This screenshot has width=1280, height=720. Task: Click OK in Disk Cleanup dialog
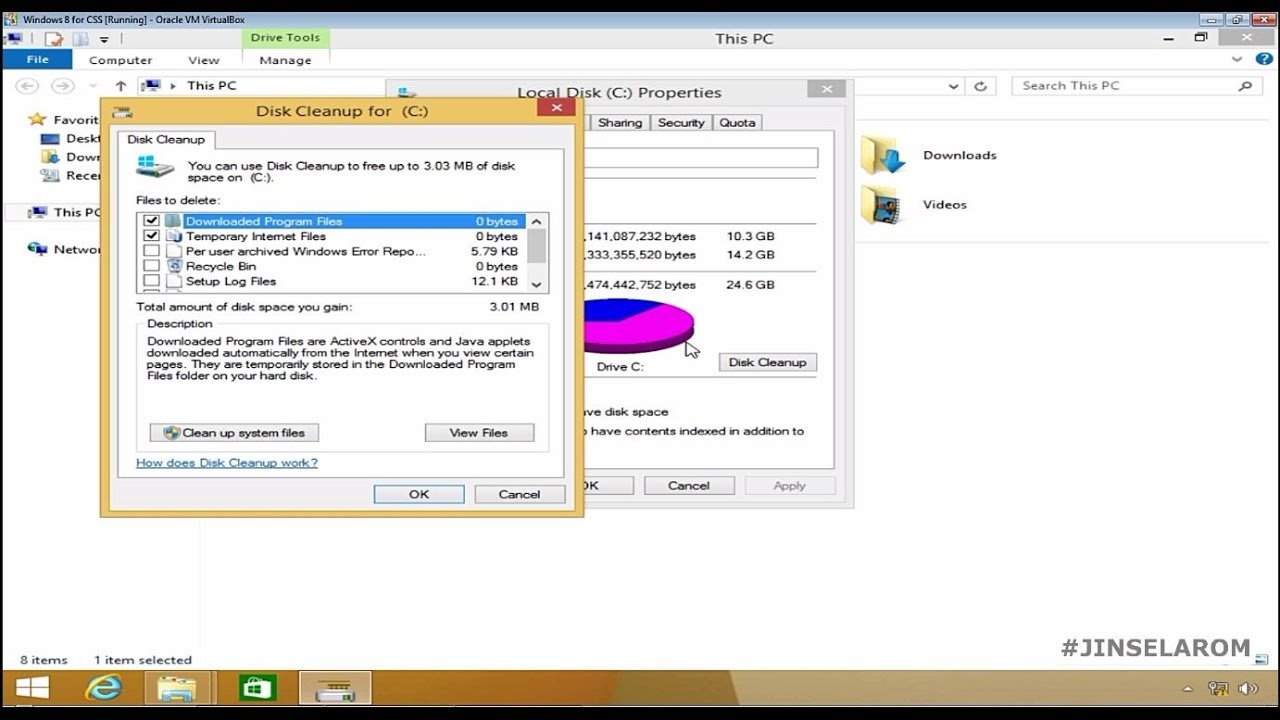pos(419,494)
